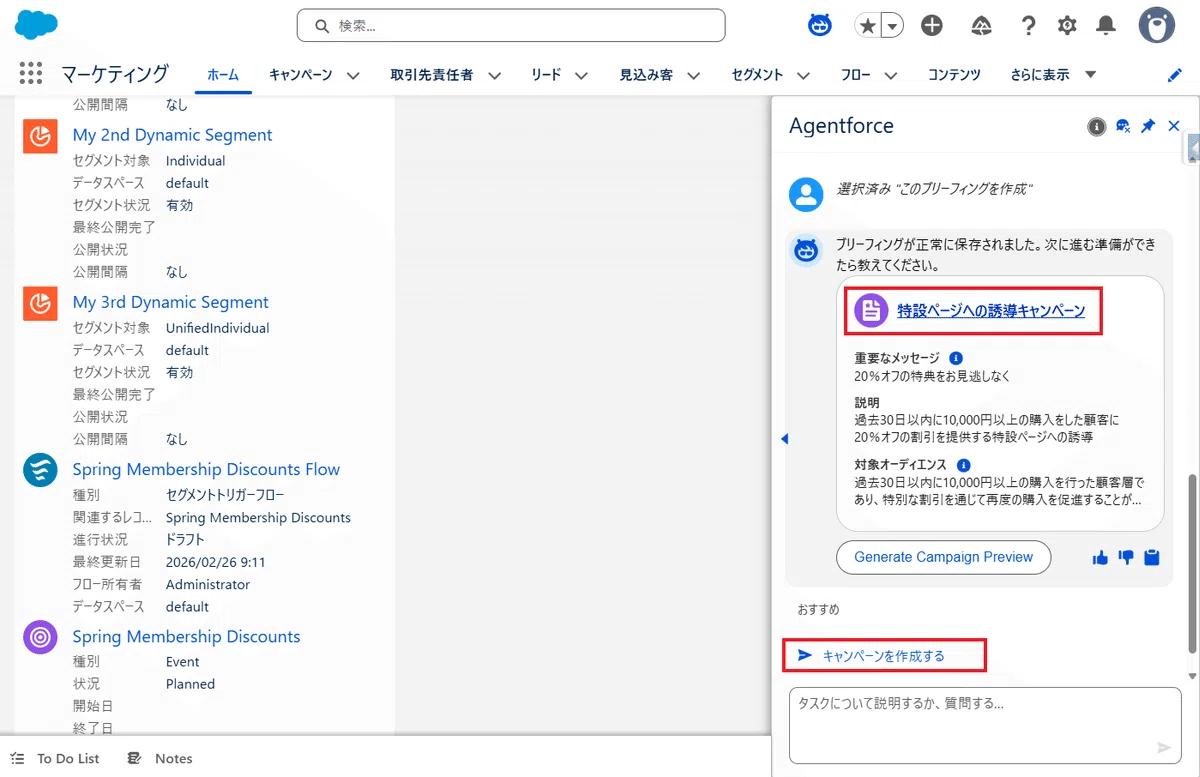Image resolution: width=1200 pixels, height=777 pixels.
Task: Open the favorites list dropdown arrow
Action: [891, 26]
